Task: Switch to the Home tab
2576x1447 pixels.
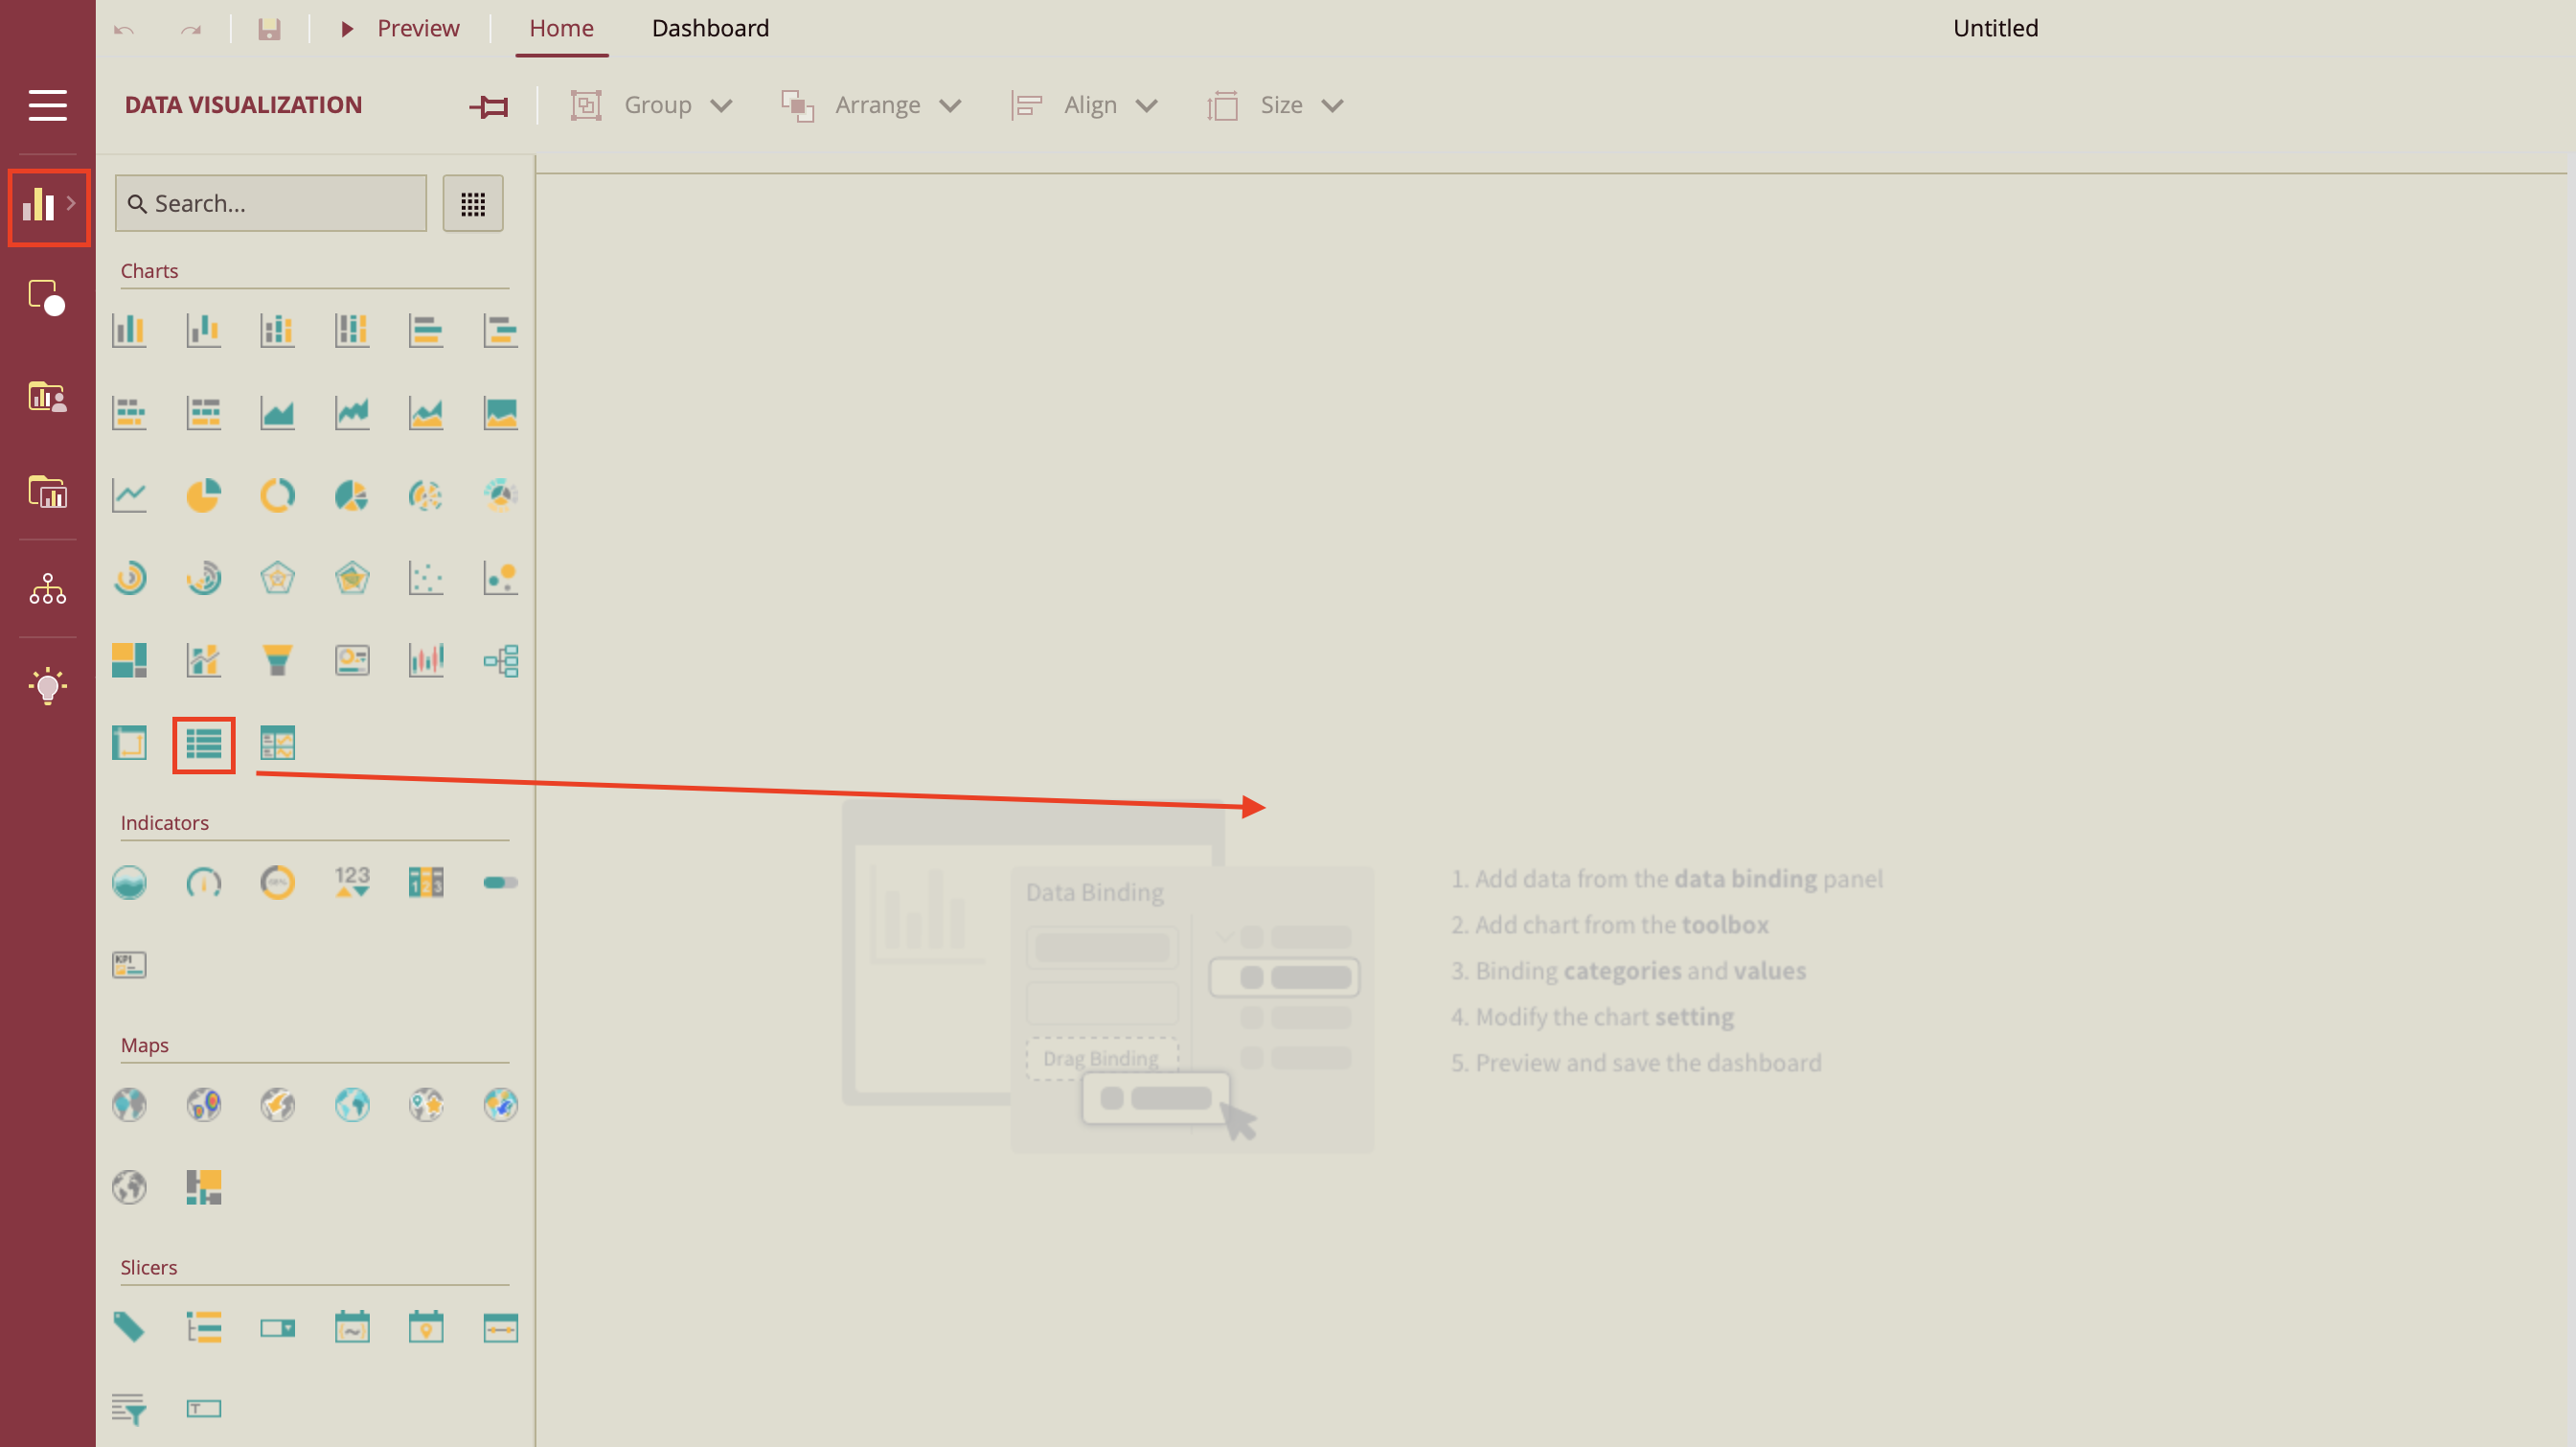Action: point(561,28)
